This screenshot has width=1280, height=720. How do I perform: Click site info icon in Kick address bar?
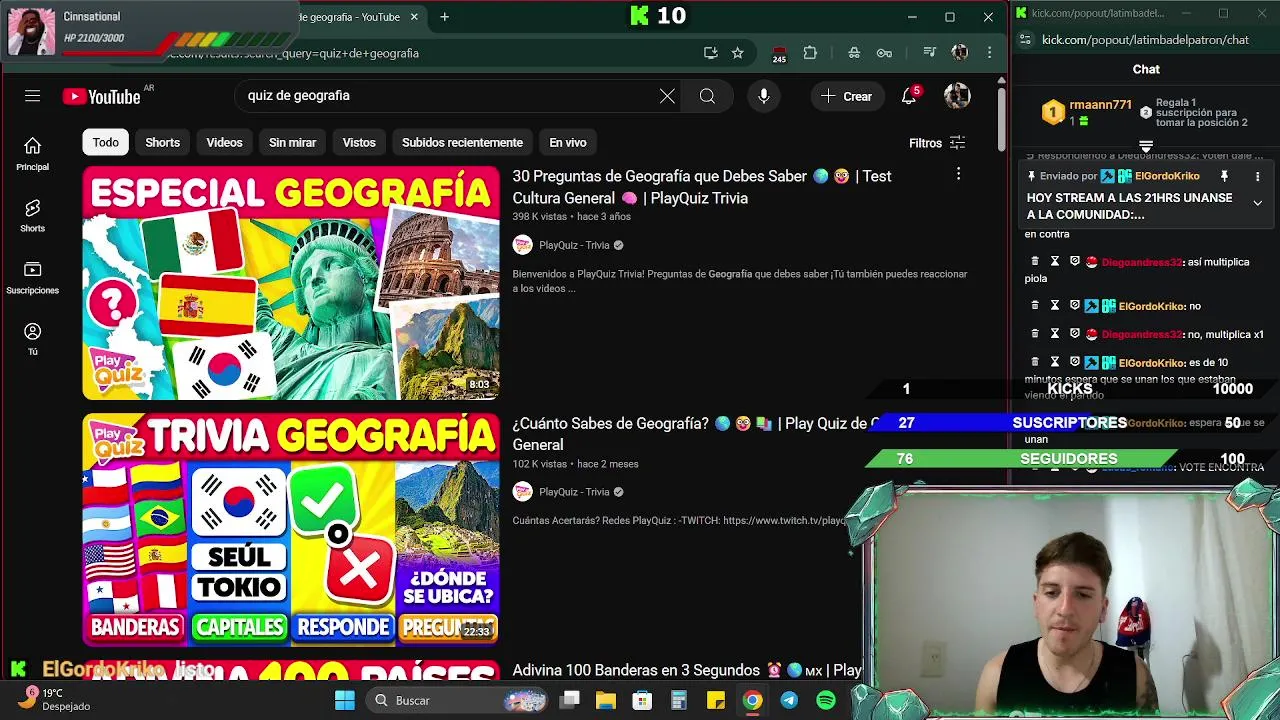click(x=1025, y=40)
